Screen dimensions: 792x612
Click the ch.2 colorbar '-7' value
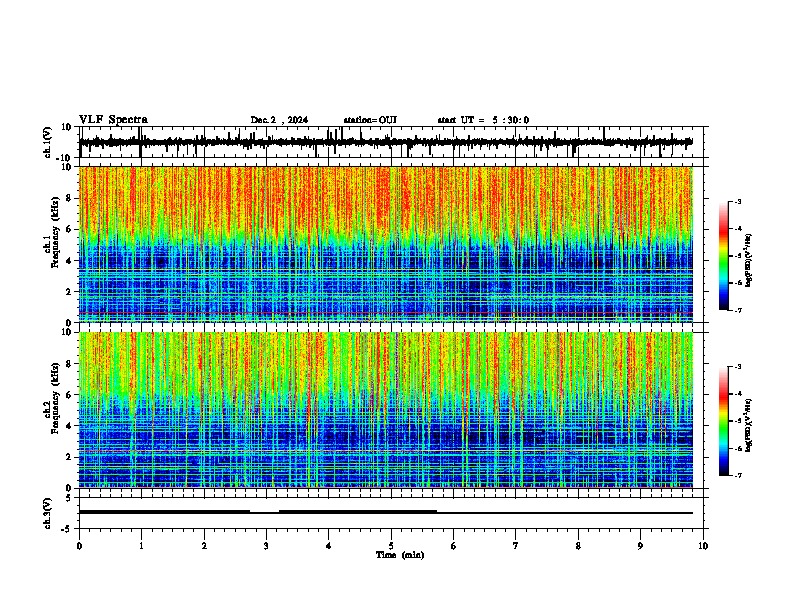click(737, 475)
